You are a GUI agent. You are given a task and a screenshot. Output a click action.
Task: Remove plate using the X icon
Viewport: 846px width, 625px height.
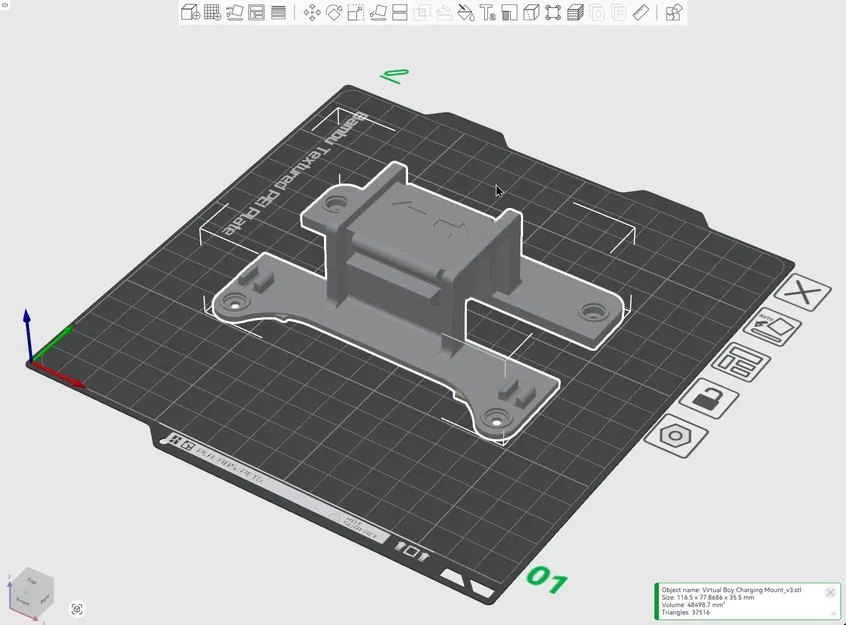tap(803, 293)
